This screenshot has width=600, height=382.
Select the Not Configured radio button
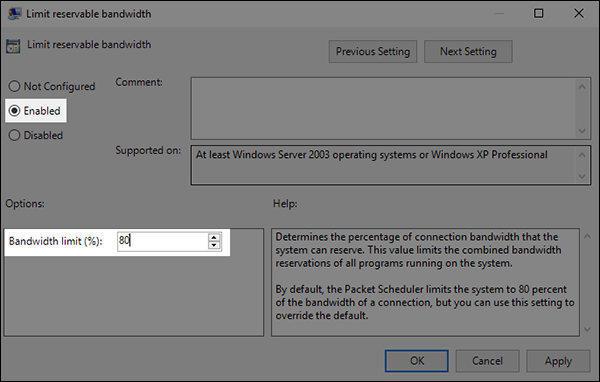click(14, 86)
